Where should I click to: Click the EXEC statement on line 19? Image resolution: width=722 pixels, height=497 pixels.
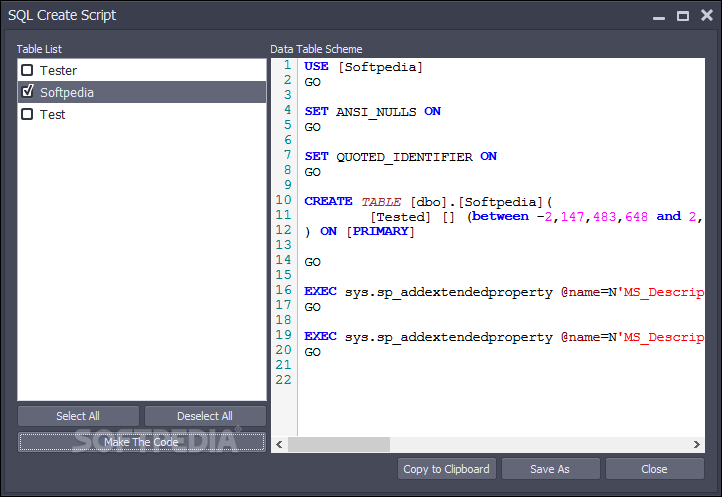(x=504, y=337)
